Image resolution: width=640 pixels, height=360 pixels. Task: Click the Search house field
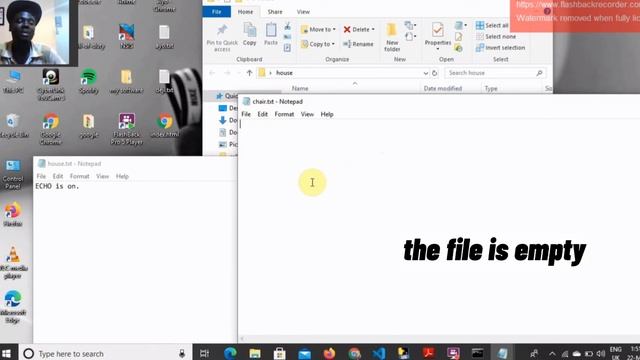pyautogui.click(x=495, y=73)
